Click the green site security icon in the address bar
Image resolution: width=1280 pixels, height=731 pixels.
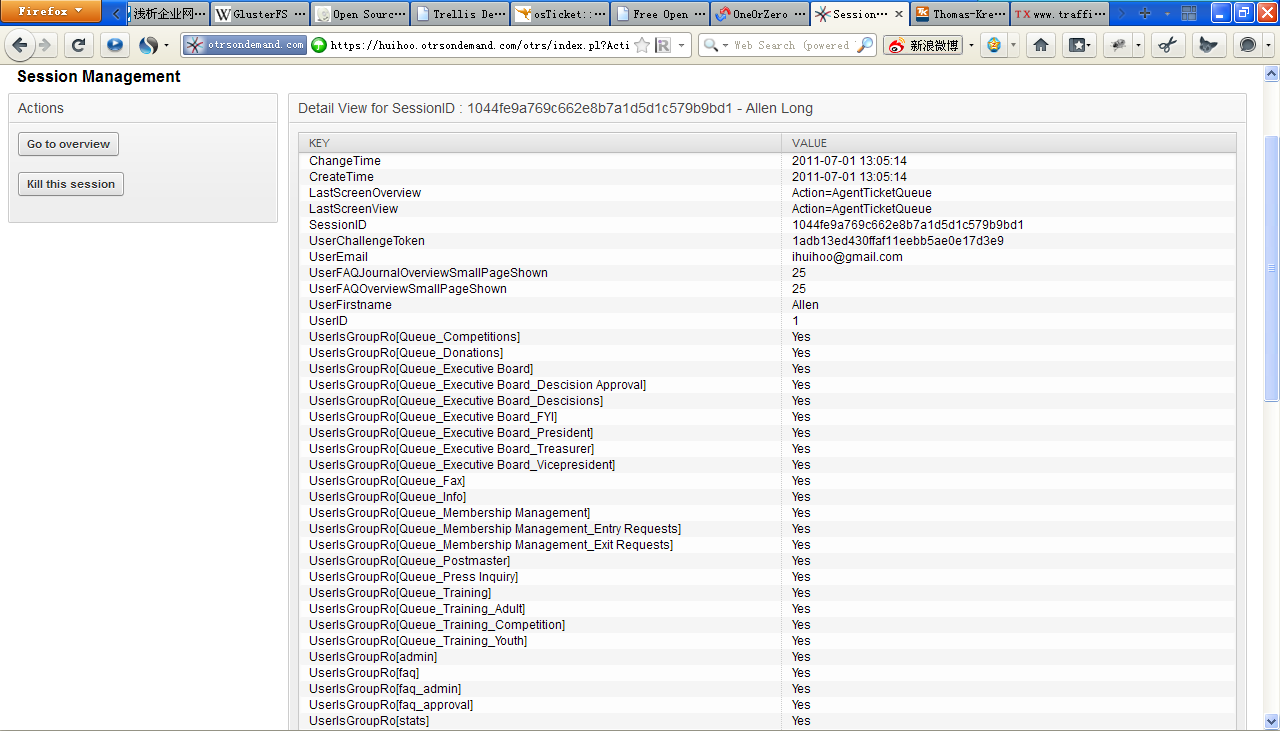(319, 46)
